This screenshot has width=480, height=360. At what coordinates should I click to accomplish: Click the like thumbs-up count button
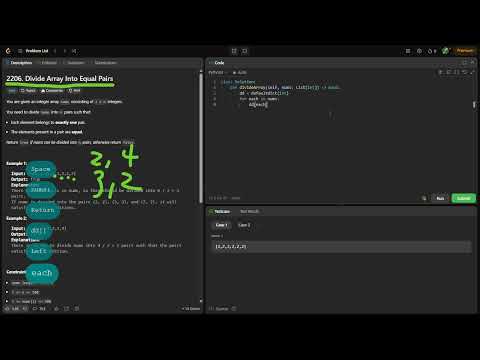tap(12, 309)
